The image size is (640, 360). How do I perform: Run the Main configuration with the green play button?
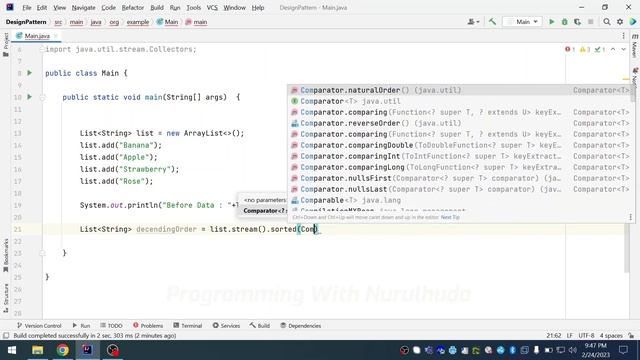point(551,22)
